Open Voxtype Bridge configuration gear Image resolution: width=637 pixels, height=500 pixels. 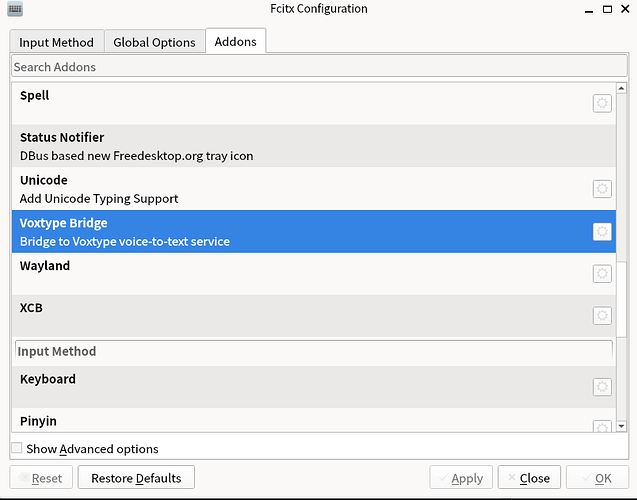(602, 231)
